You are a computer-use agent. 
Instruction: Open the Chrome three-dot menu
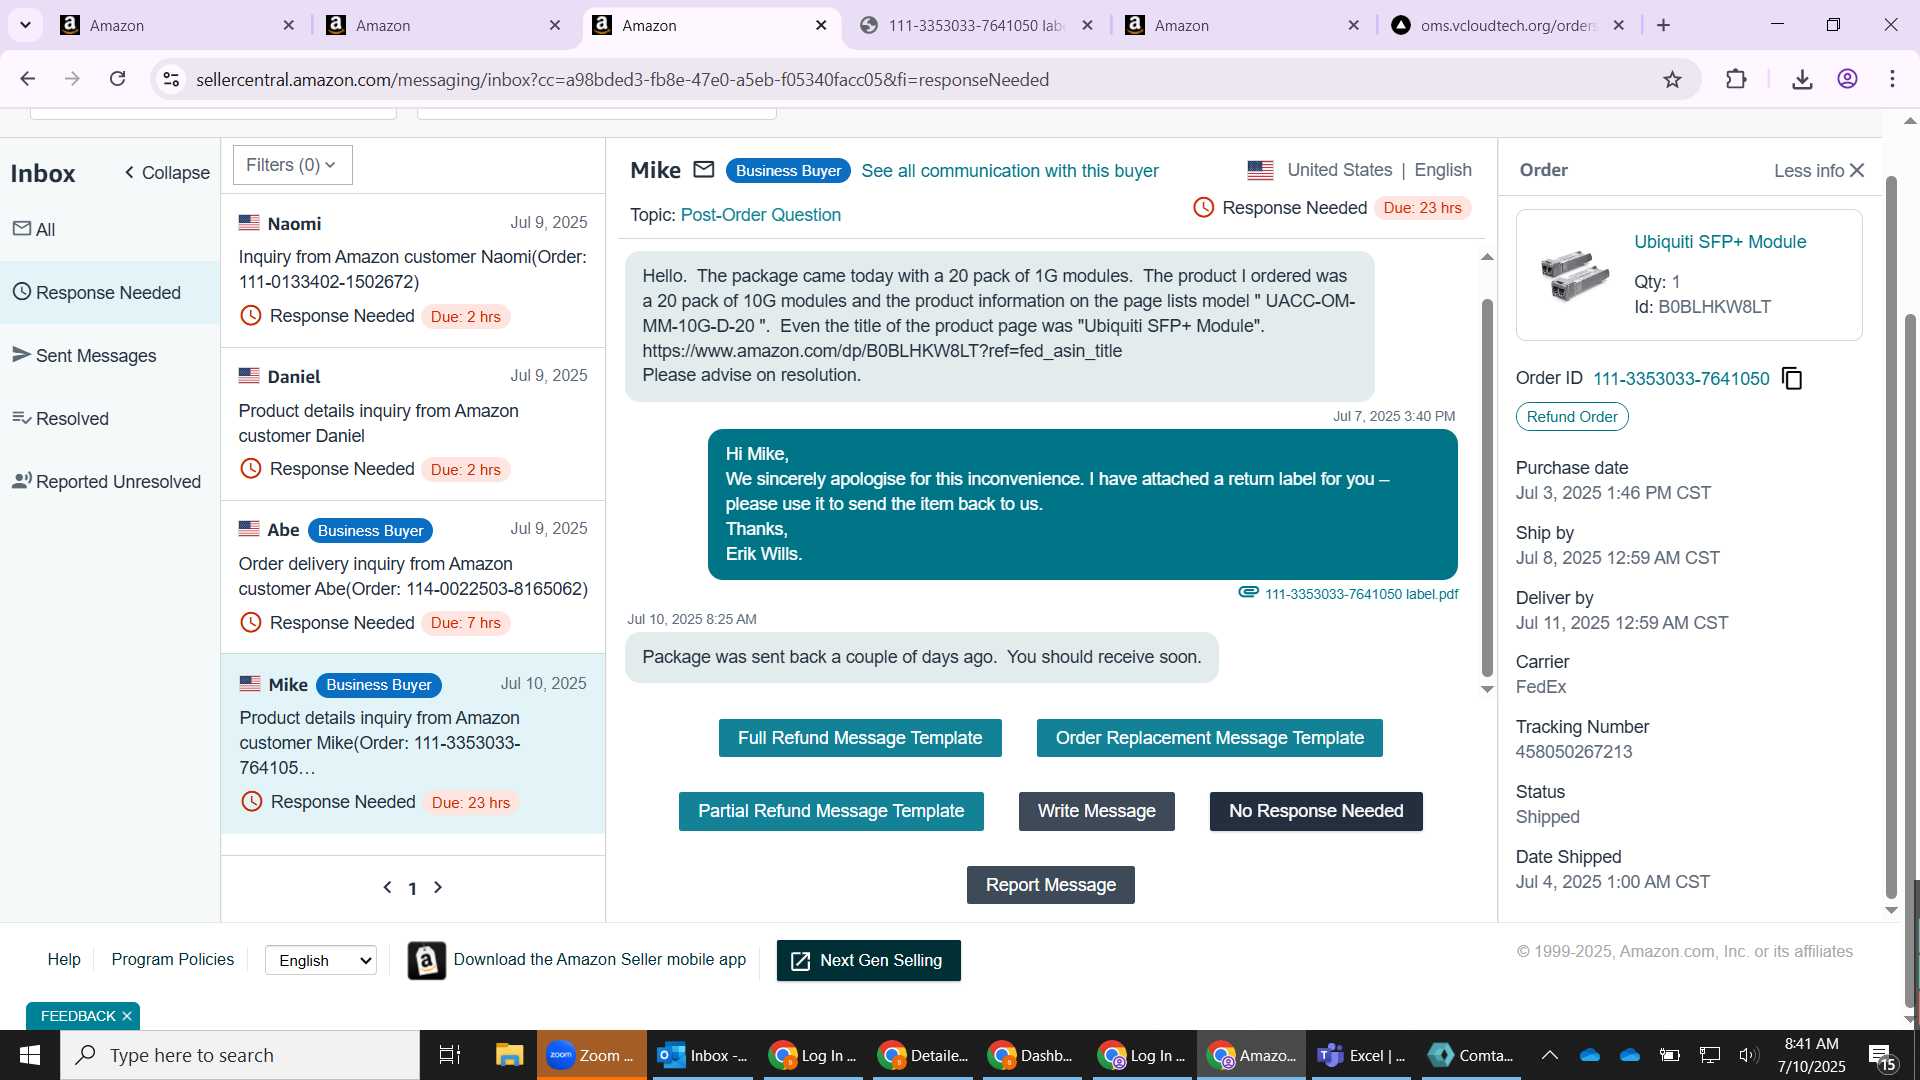click(x=1892, y=80)
